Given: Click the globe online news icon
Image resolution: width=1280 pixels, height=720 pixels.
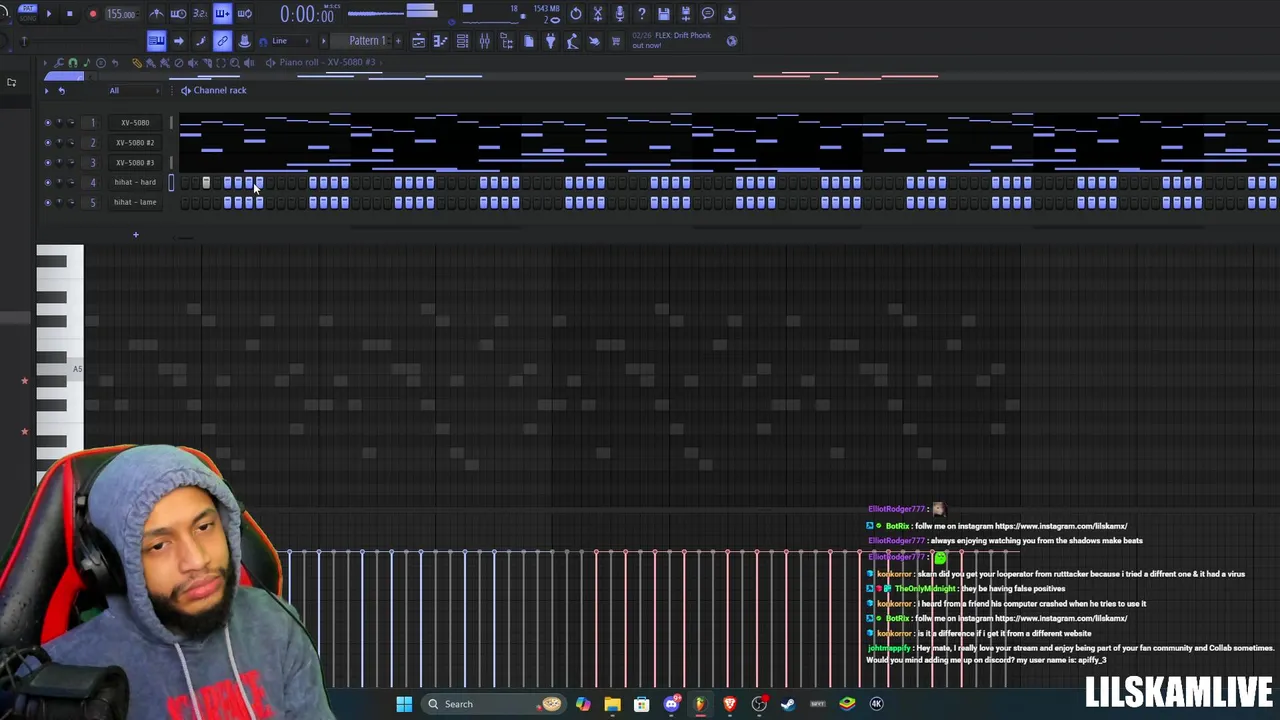Looking at the screenshot, I should pyautogui.click(x=732, y=41).
